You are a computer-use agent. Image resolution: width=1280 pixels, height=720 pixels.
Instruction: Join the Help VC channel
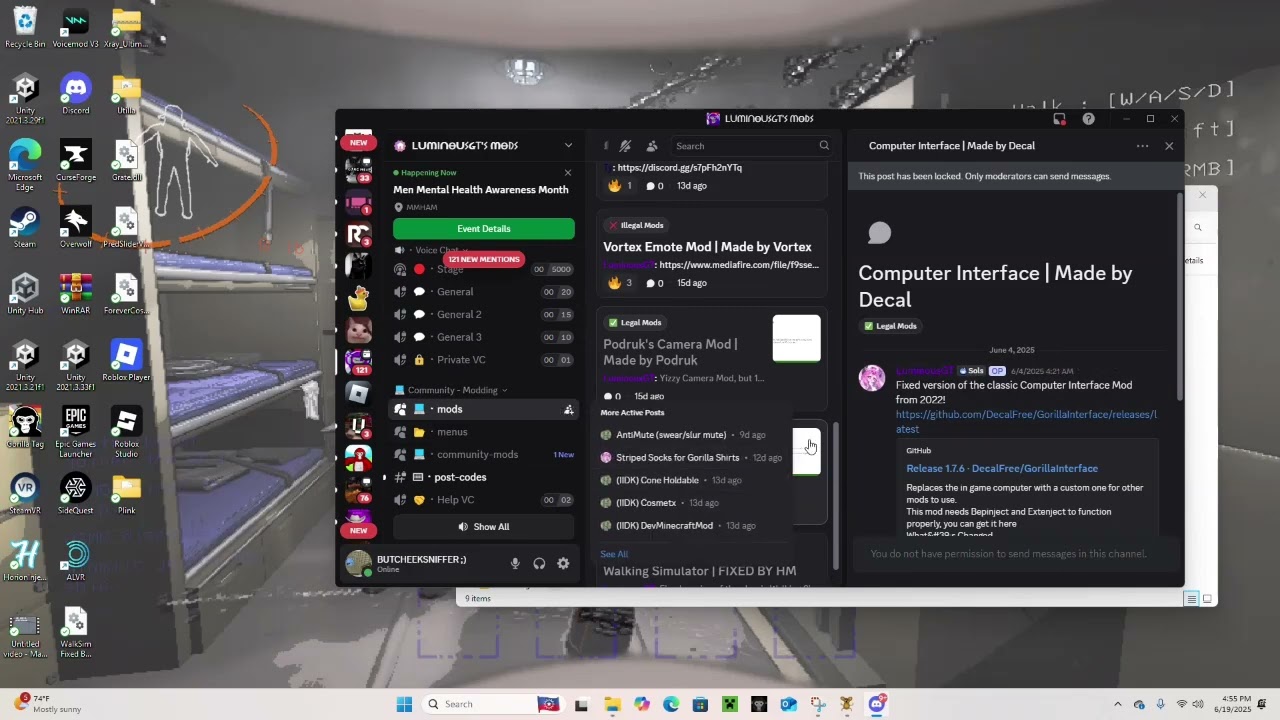[484, 500]
